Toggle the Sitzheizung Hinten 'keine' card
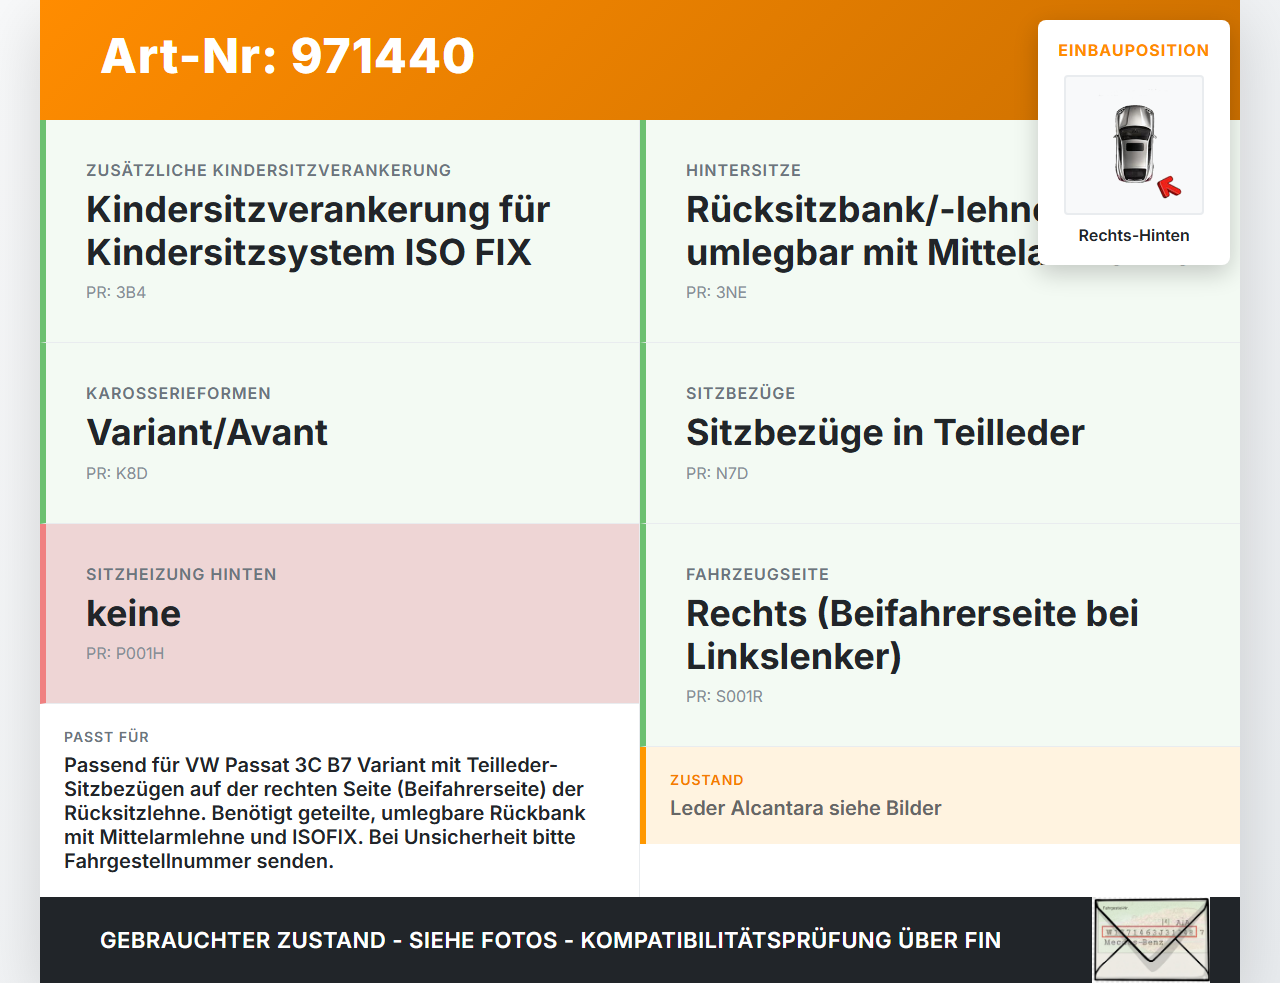Viewport: 1280px width, 983px height. 340,613
